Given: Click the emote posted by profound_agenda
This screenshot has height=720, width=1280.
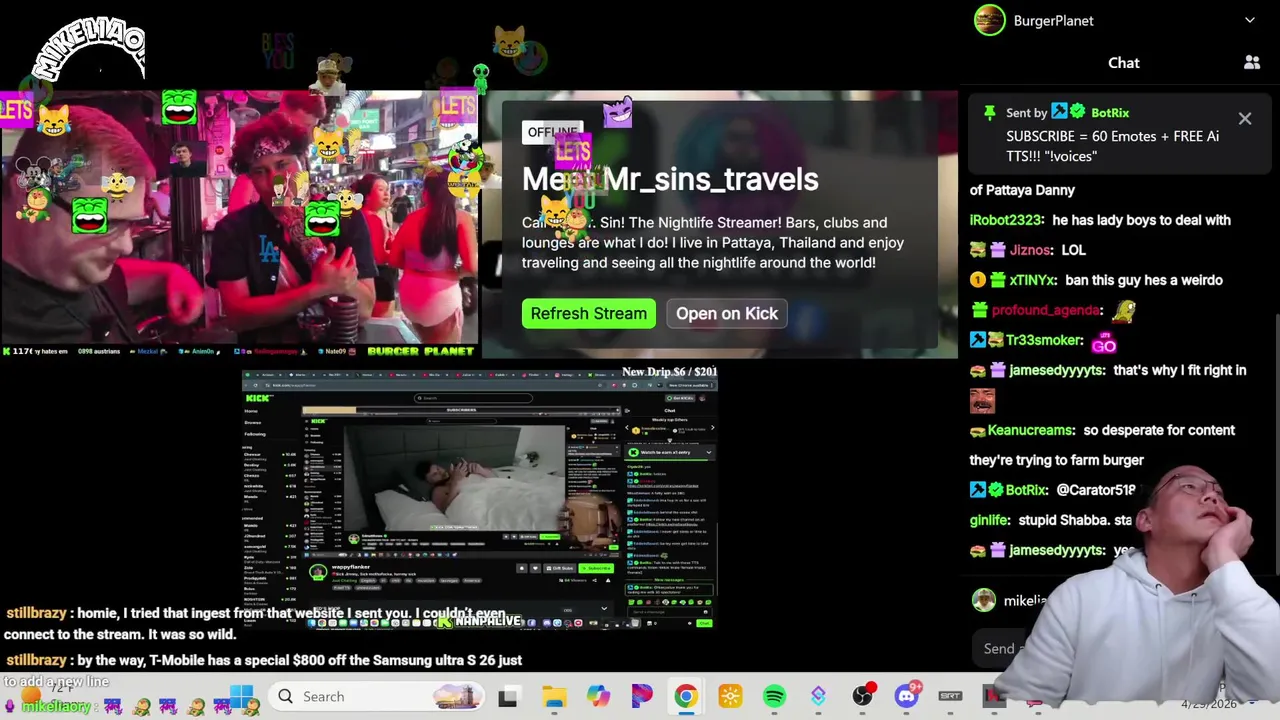Looking at the screenshot, I should tap(1123, 311).
